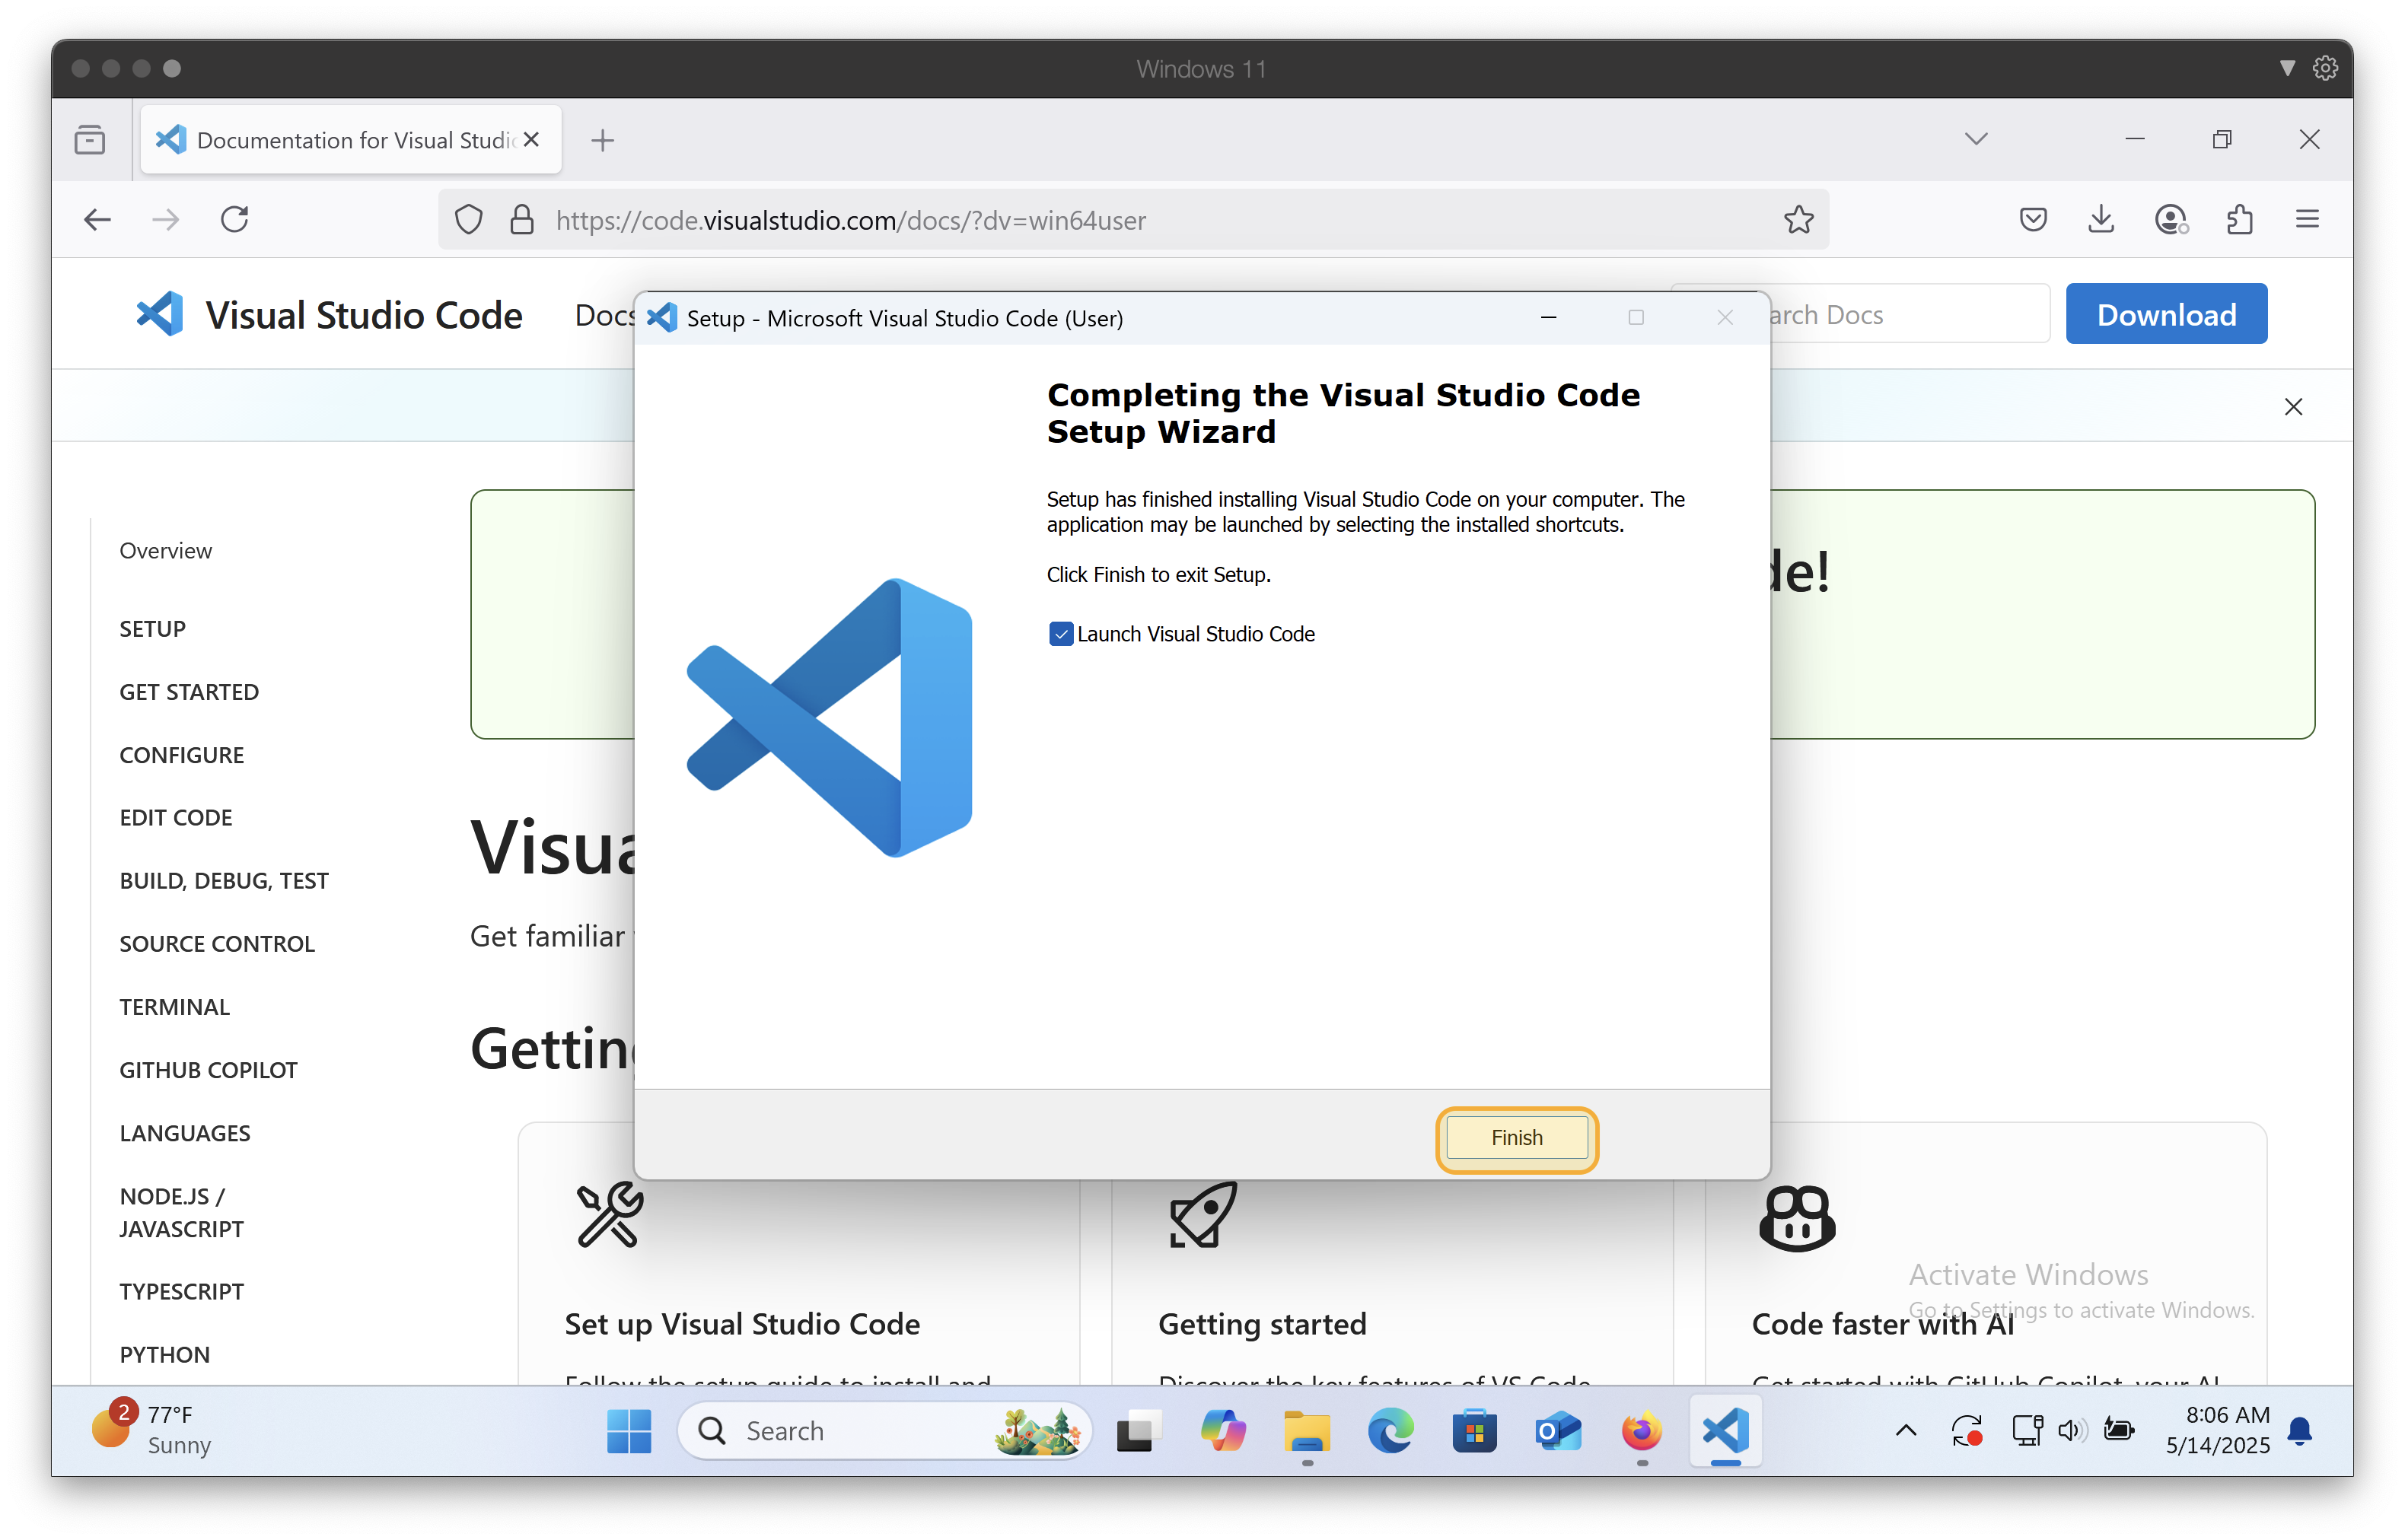This screenshot has height=1540, width=2405.
Task: Open Outlook from the taskbar
Action: click(1558, 1431)
